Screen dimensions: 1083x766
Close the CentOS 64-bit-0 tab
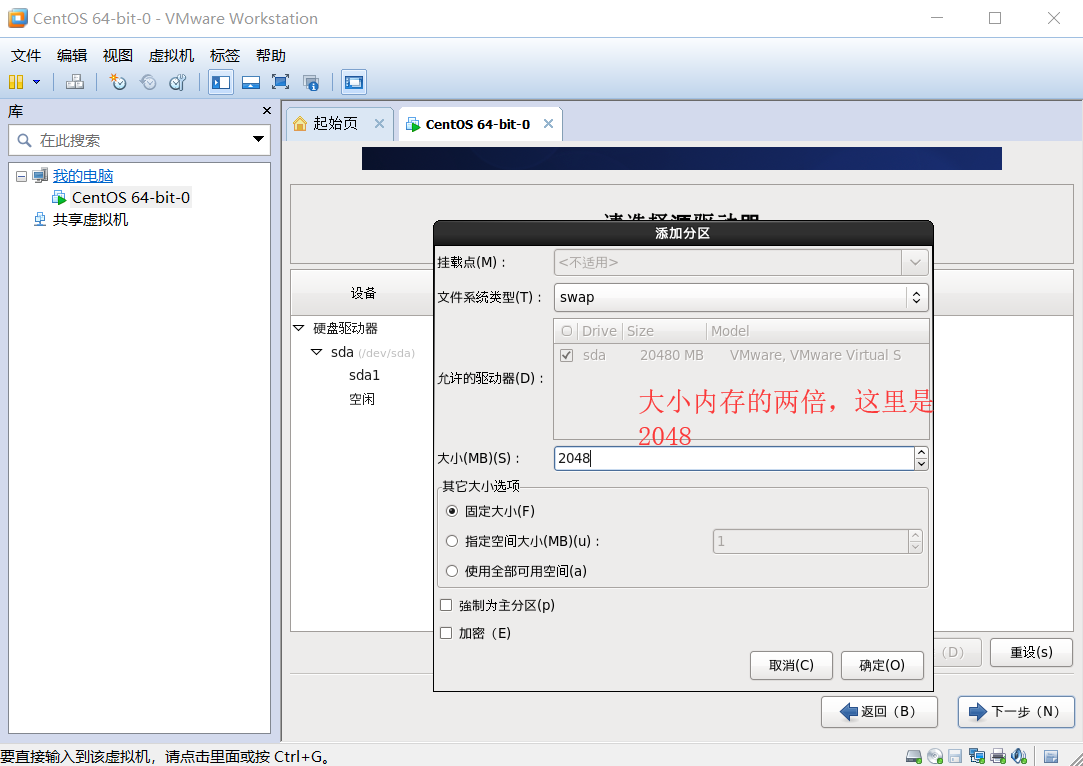[x=548, y=124]
